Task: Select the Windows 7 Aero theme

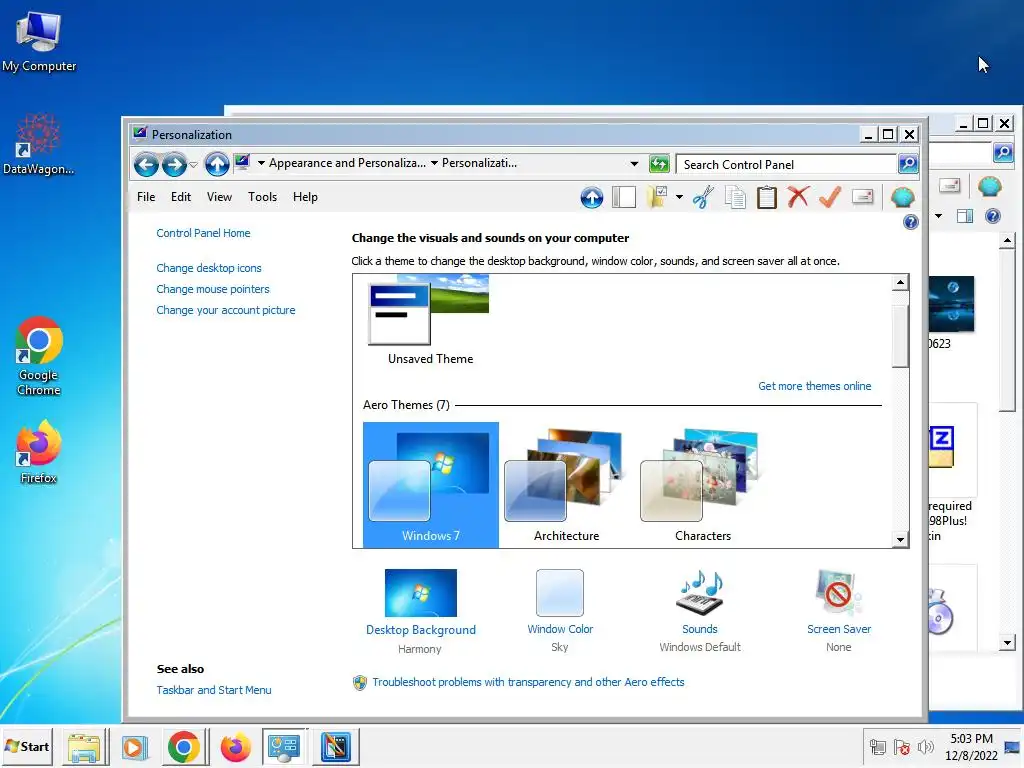Action: pyautogui.click(x=431, y=485)
